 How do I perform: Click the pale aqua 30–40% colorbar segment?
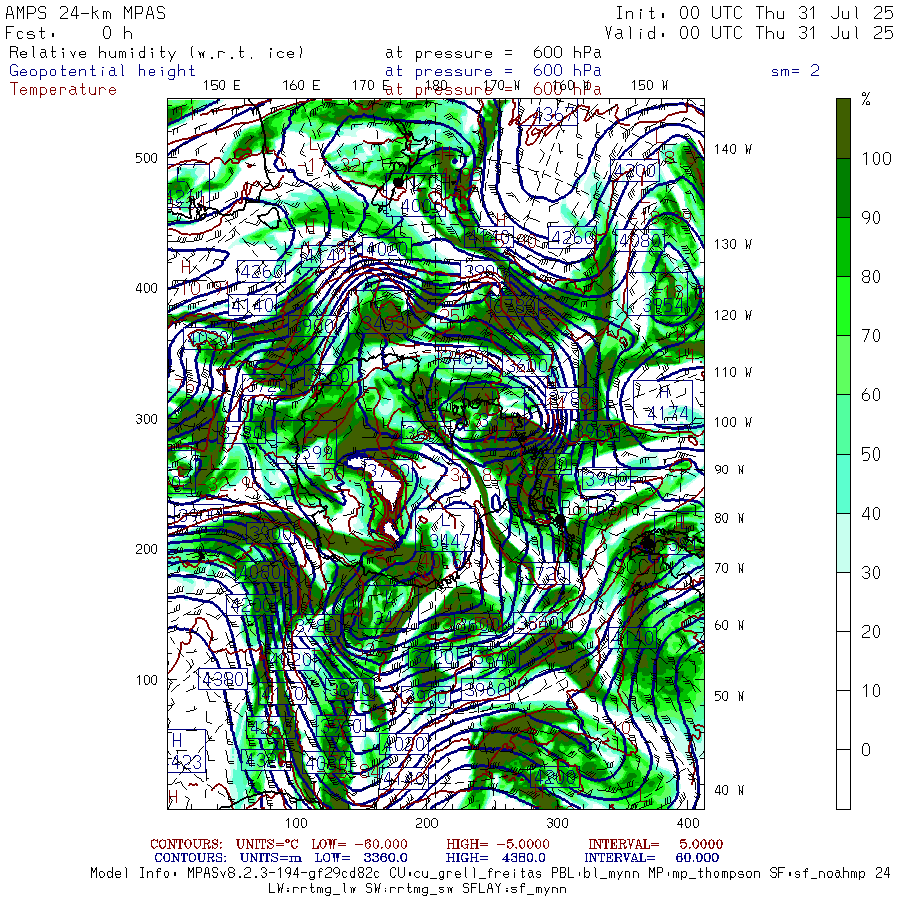click(x=843, y=542)
